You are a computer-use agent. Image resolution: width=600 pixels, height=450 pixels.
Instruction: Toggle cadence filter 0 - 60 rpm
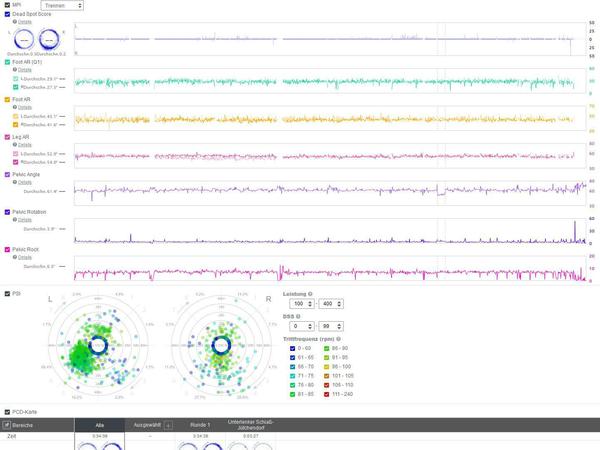tap(293, 348)
